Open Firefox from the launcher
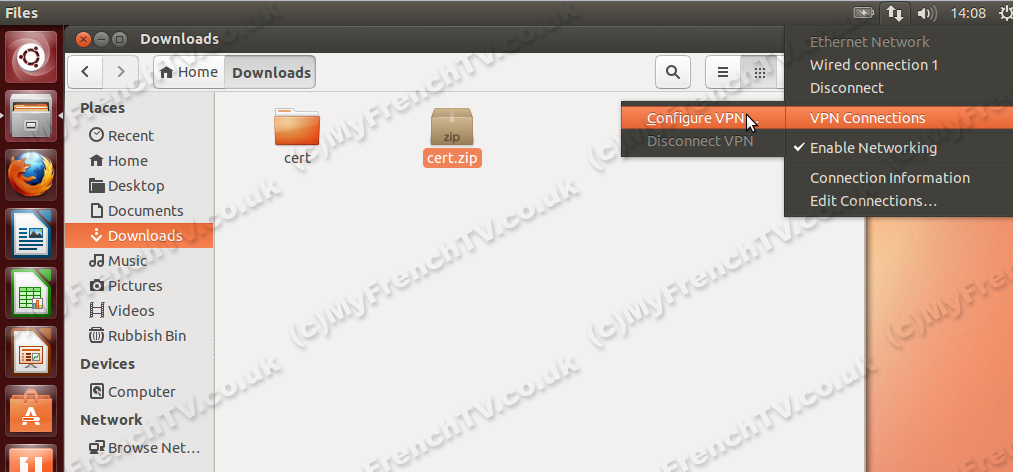The image size is (1013, 472). click(x=31, y=175)
